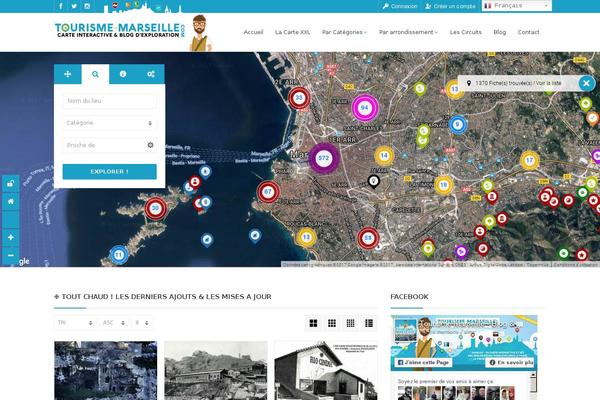Click the map home reset icon
This screenshot has height=400, width=600.
pos(11,201)
